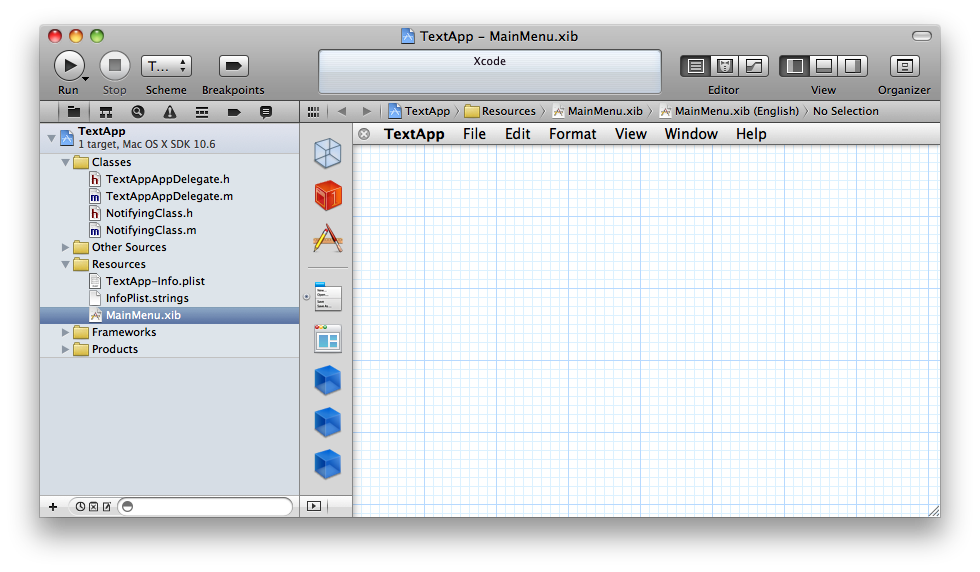Select File's Owner placeholder cube
This screenshot has height=572, width=980.
point(328,153)
